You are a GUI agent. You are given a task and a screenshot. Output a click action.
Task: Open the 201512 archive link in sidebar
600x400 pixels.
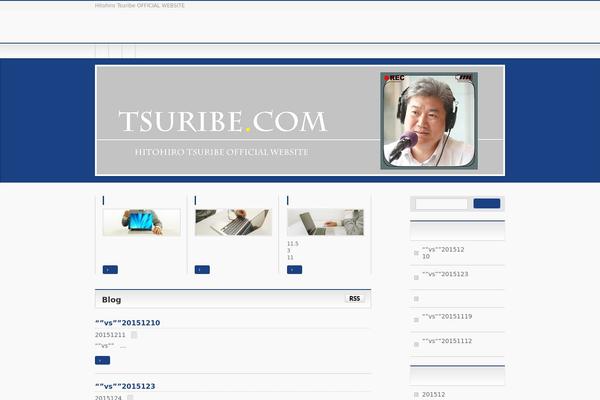pos(433,394)
